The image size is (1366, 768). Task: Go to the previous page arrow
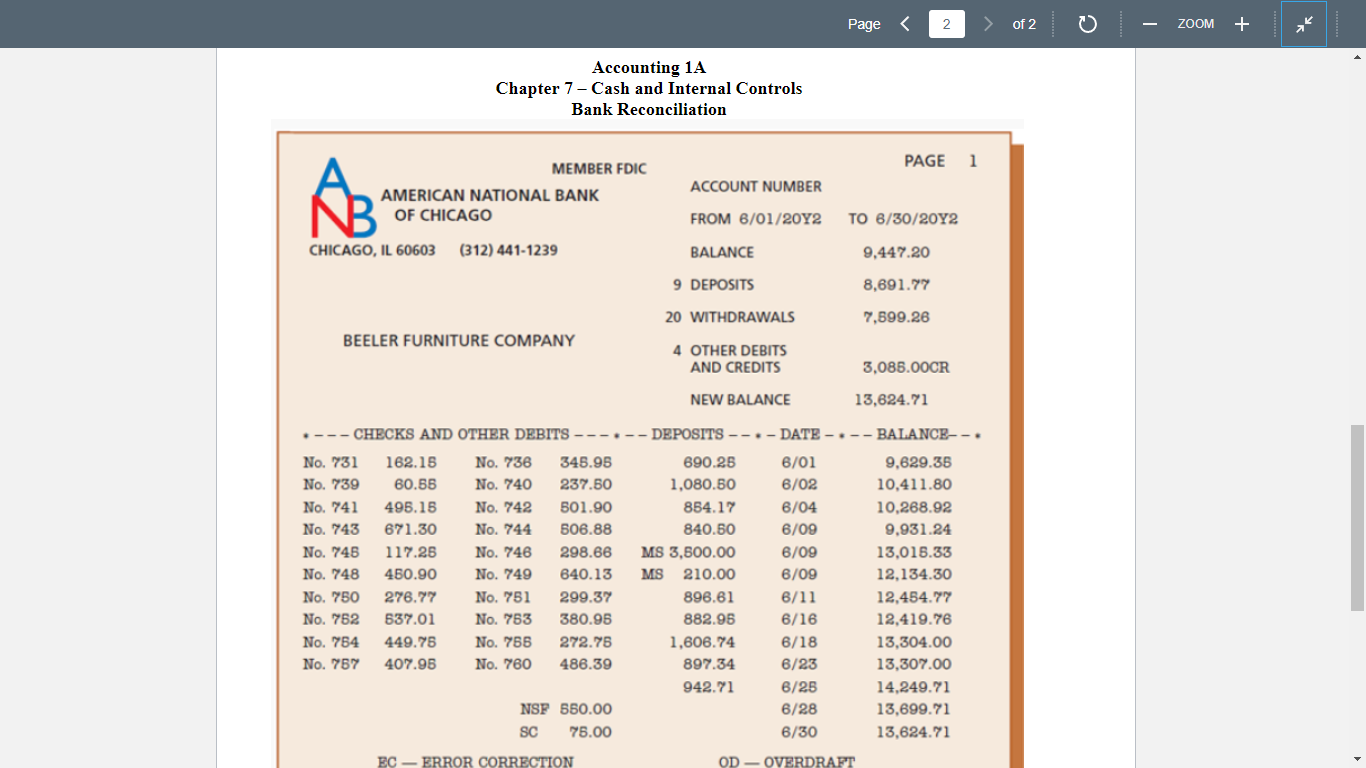[905, 24]
